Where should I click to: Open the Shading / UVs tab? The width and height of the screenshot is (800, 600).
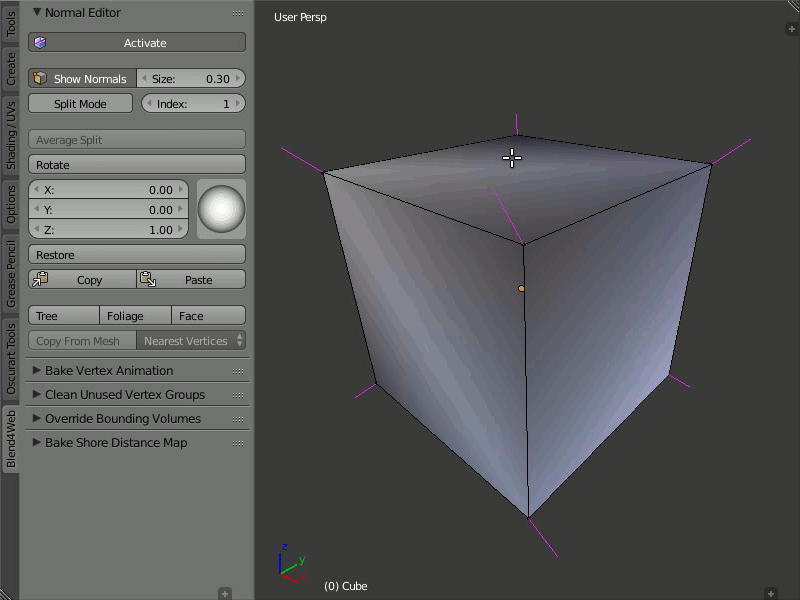click(11, 134)
